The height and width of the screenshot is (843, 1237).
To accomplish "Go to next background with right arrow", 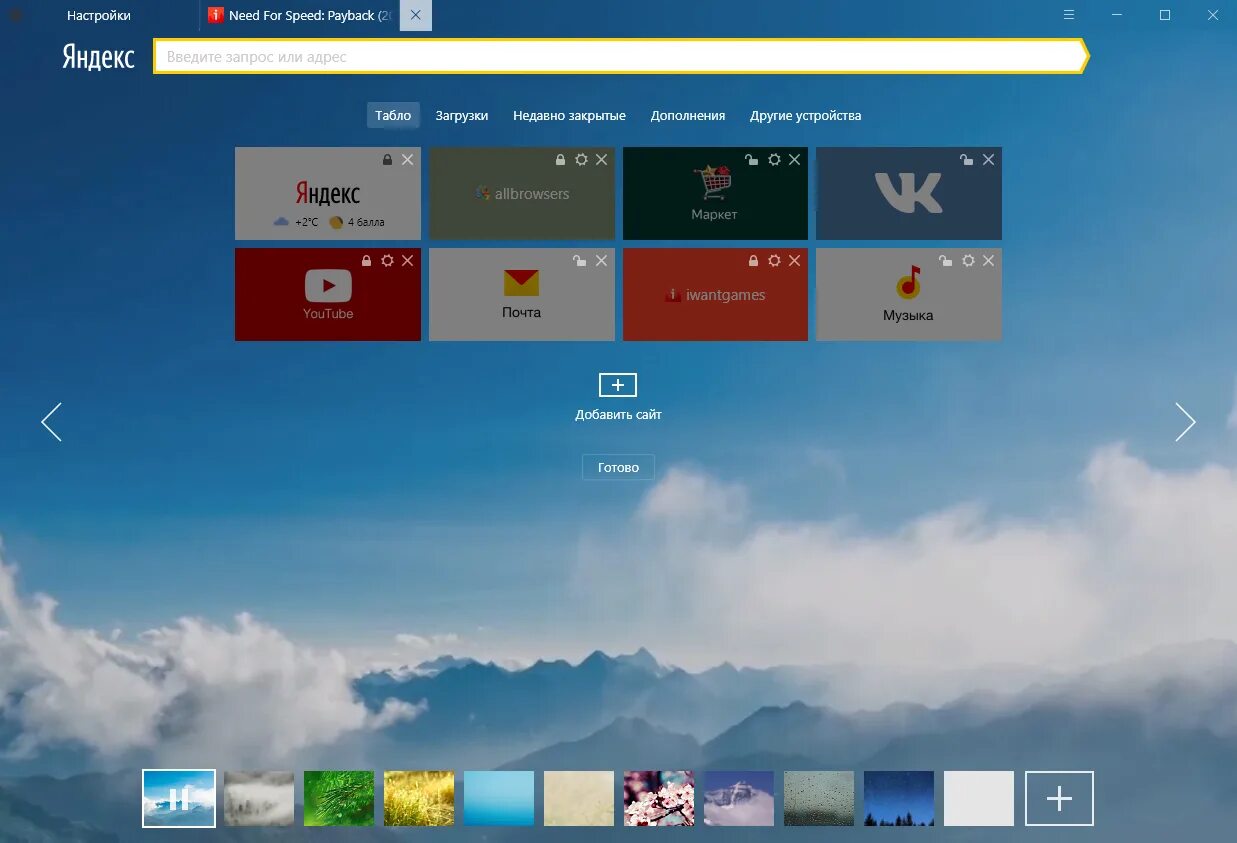I will (1185, 422).
